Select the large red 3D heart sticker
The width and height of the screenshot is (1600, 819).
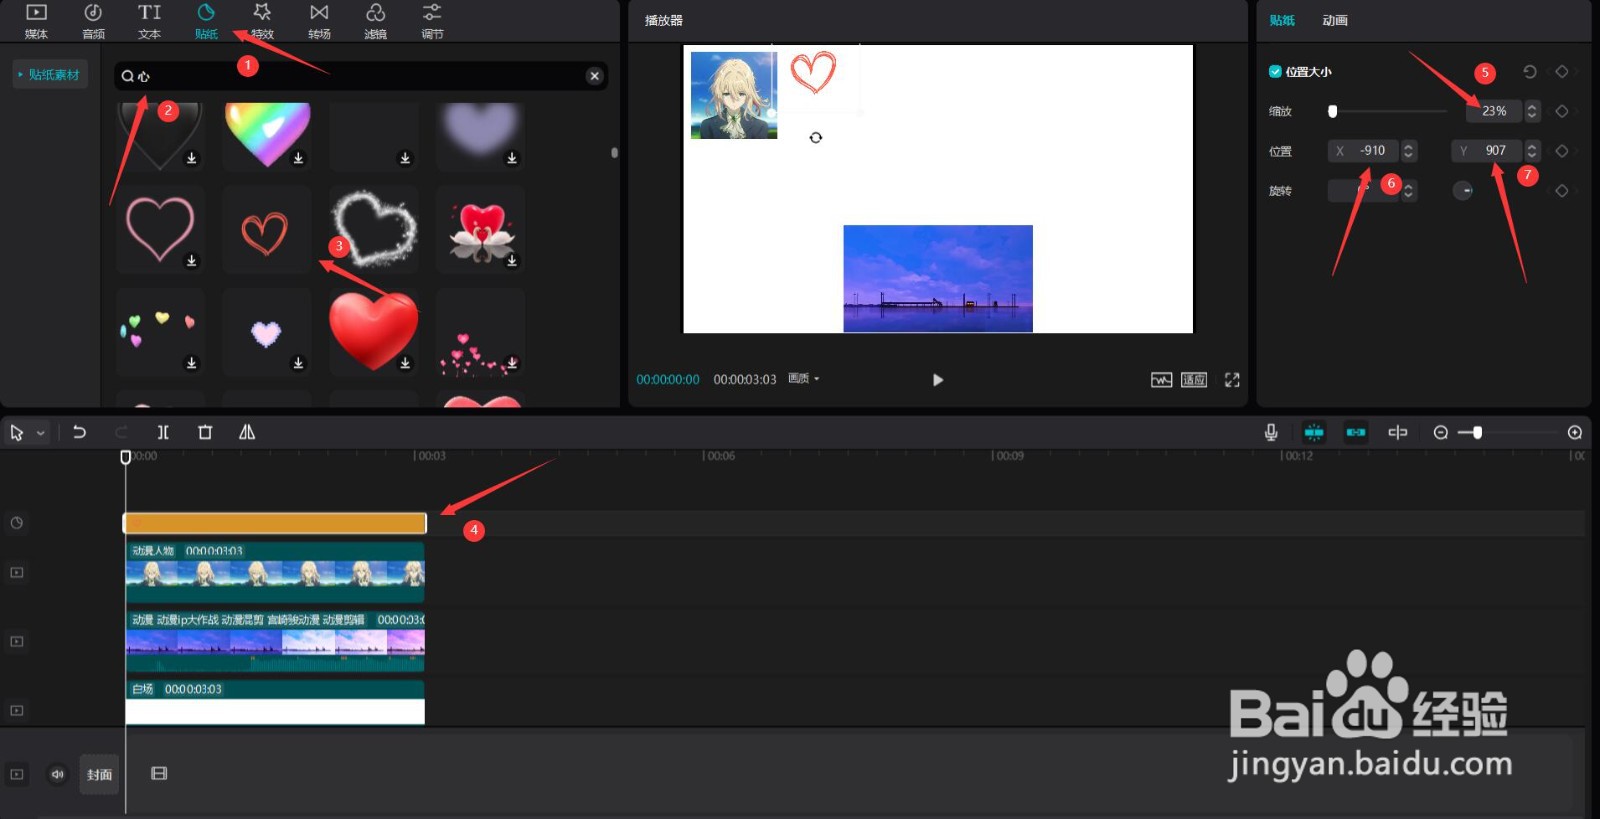coord(373,330)
